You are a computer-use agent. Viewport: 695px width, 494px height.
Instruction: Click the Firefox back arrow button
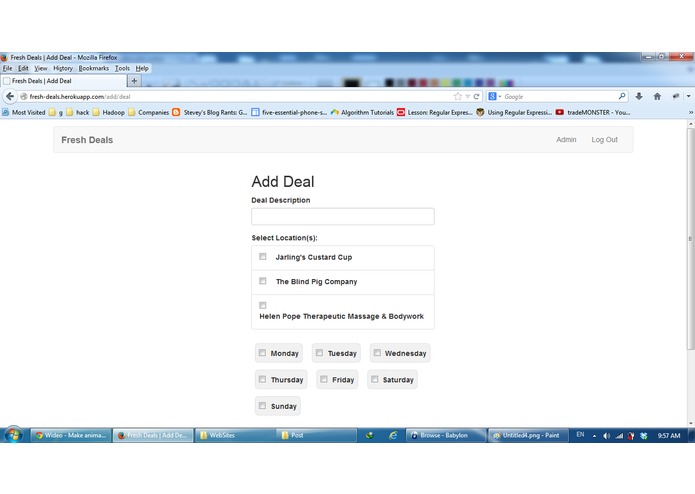pos(10,96)
